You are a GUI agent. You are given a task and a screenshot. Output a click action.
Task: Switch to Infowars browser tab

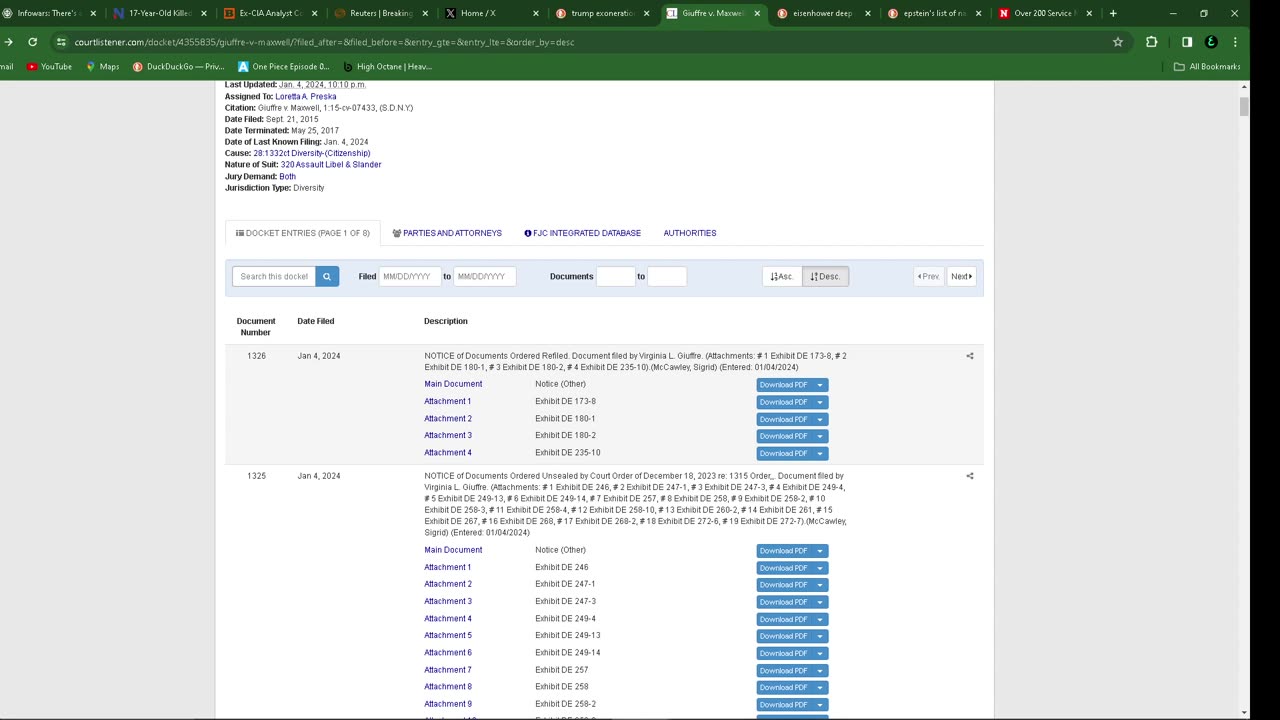[47, 13]
